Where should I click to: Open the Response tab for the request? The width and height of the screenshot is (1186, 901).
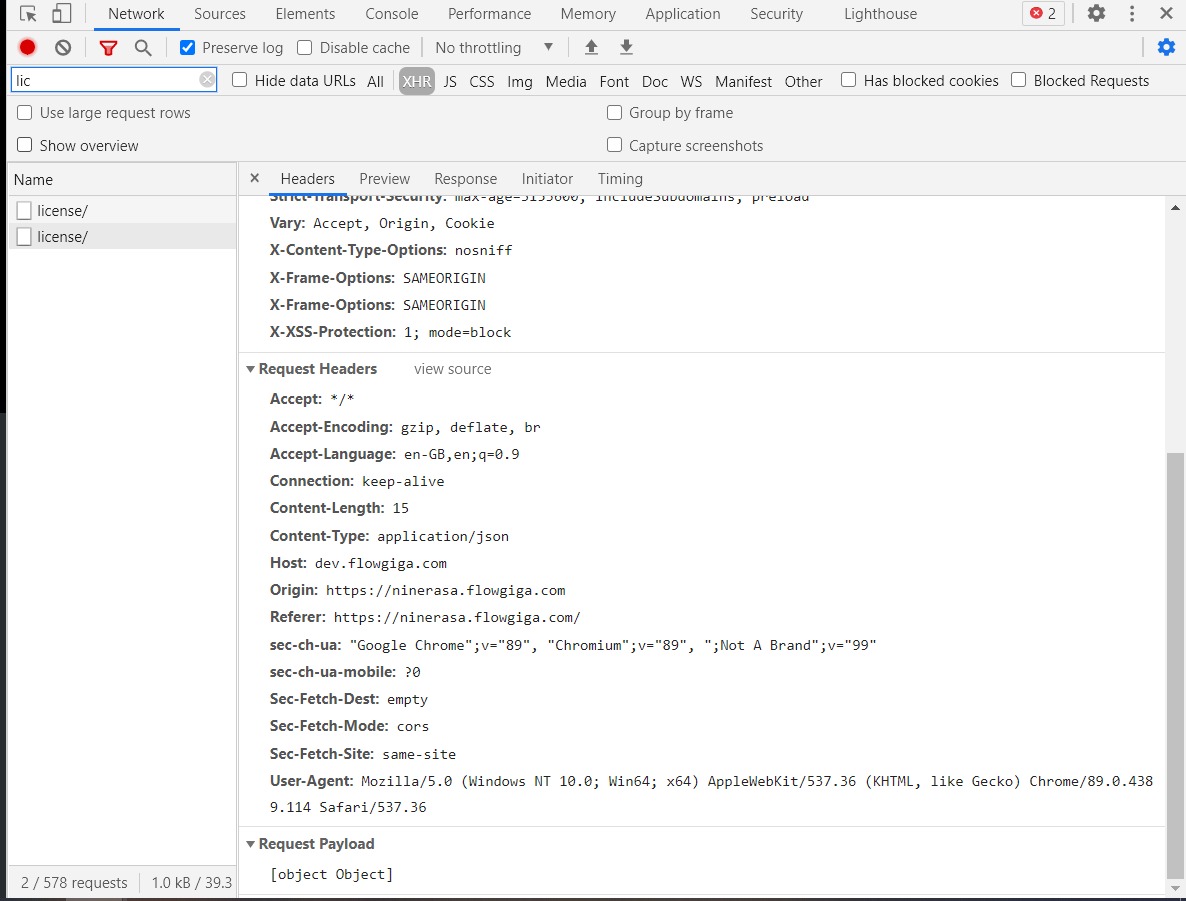tap(465, 178)
